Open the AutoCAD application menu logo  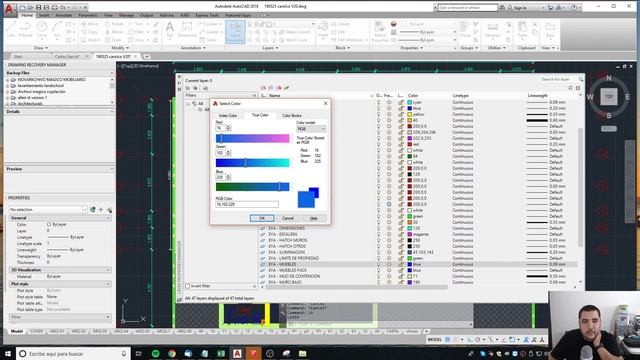(9, 10)
